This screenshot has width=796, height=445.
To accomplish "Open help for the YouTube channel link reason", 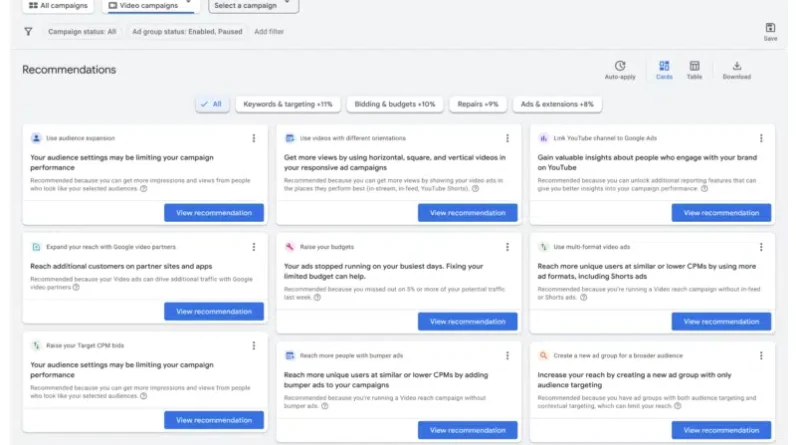I will [x=704, y=189].
